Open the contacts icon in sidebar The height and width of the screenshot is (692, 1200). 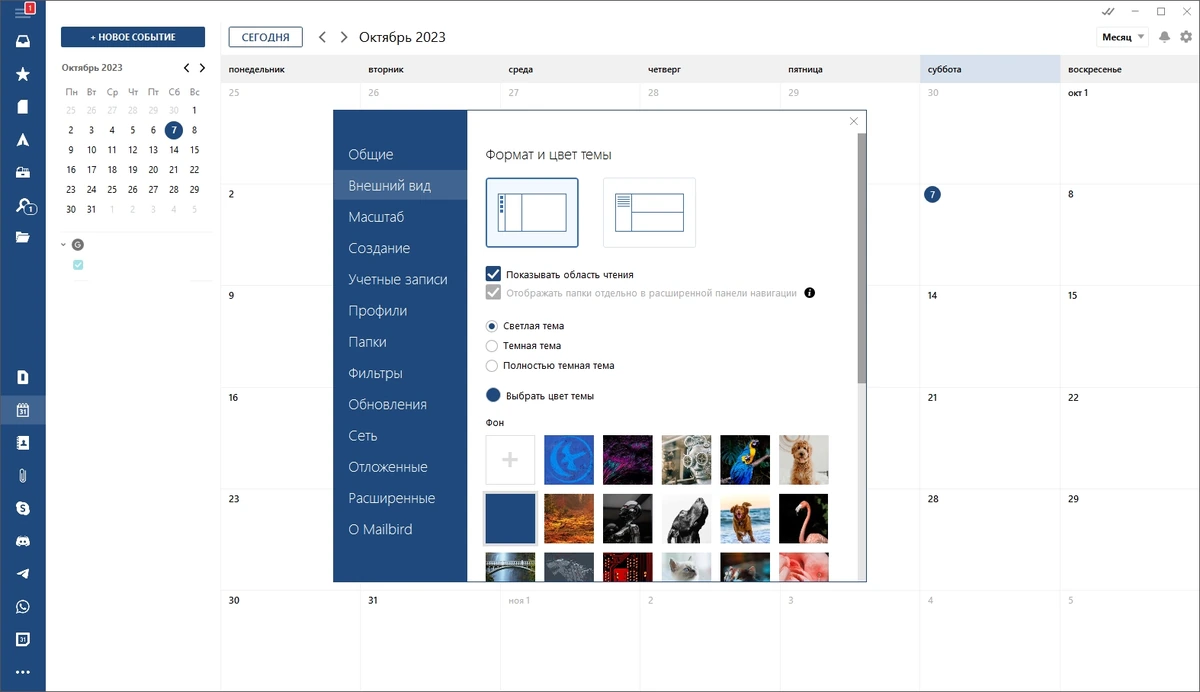(23, 442)
